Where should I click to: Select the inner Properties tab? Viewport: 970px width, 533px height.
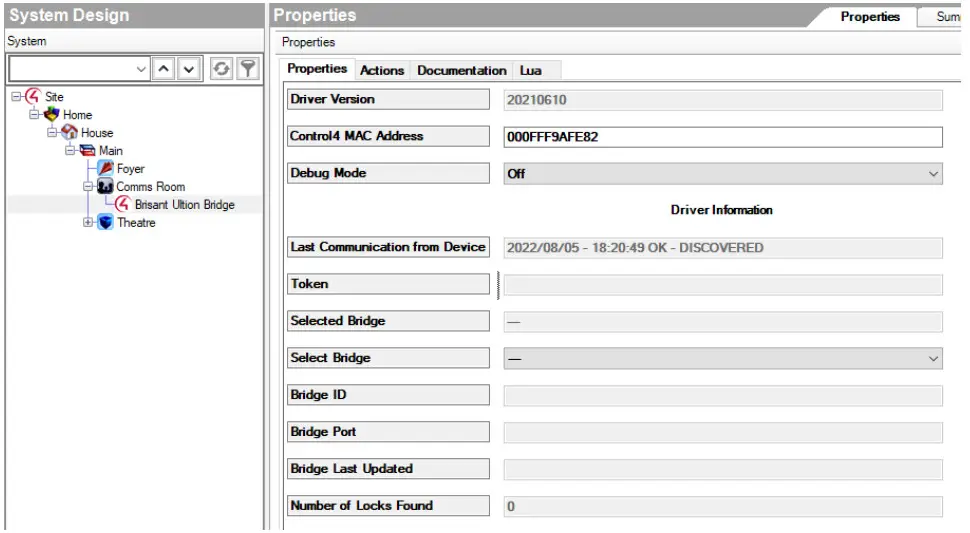tap(317, 69)
